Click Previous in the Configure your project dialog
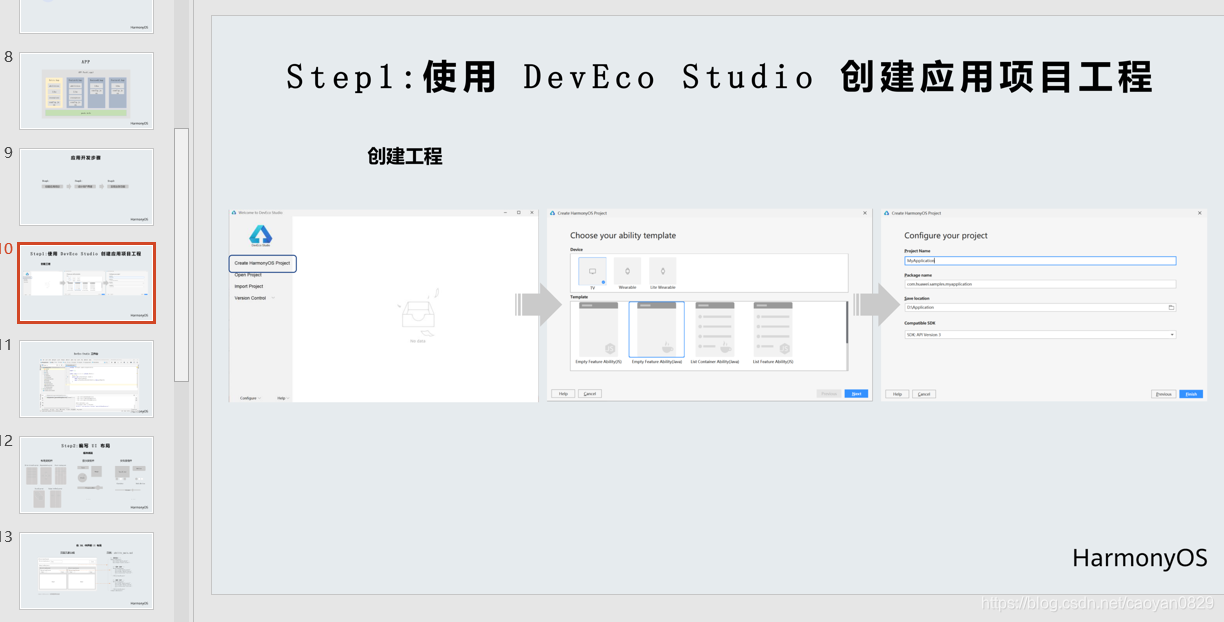The height and width of the screenshot is (622, 1224). coord(1163,394)
